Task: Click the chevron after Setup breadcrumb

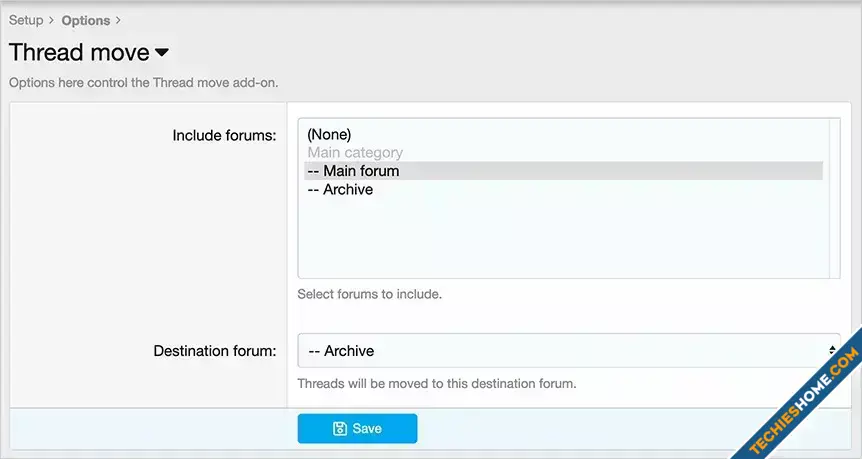Action: pyautogui.click(x=51, y=20)
